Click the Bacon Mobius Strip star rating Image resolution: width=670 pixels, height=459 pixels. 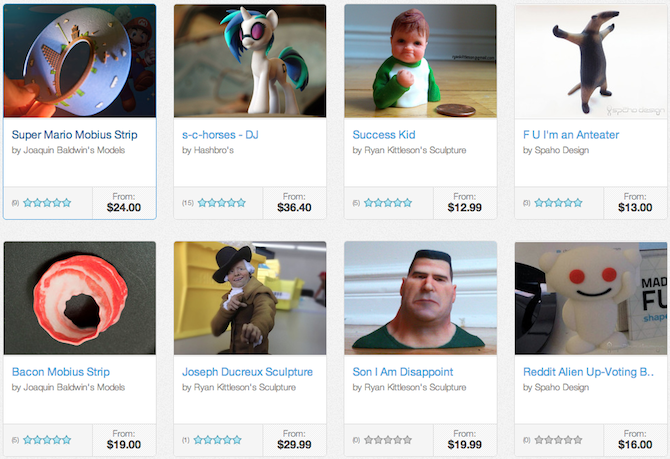pos(47,440)
